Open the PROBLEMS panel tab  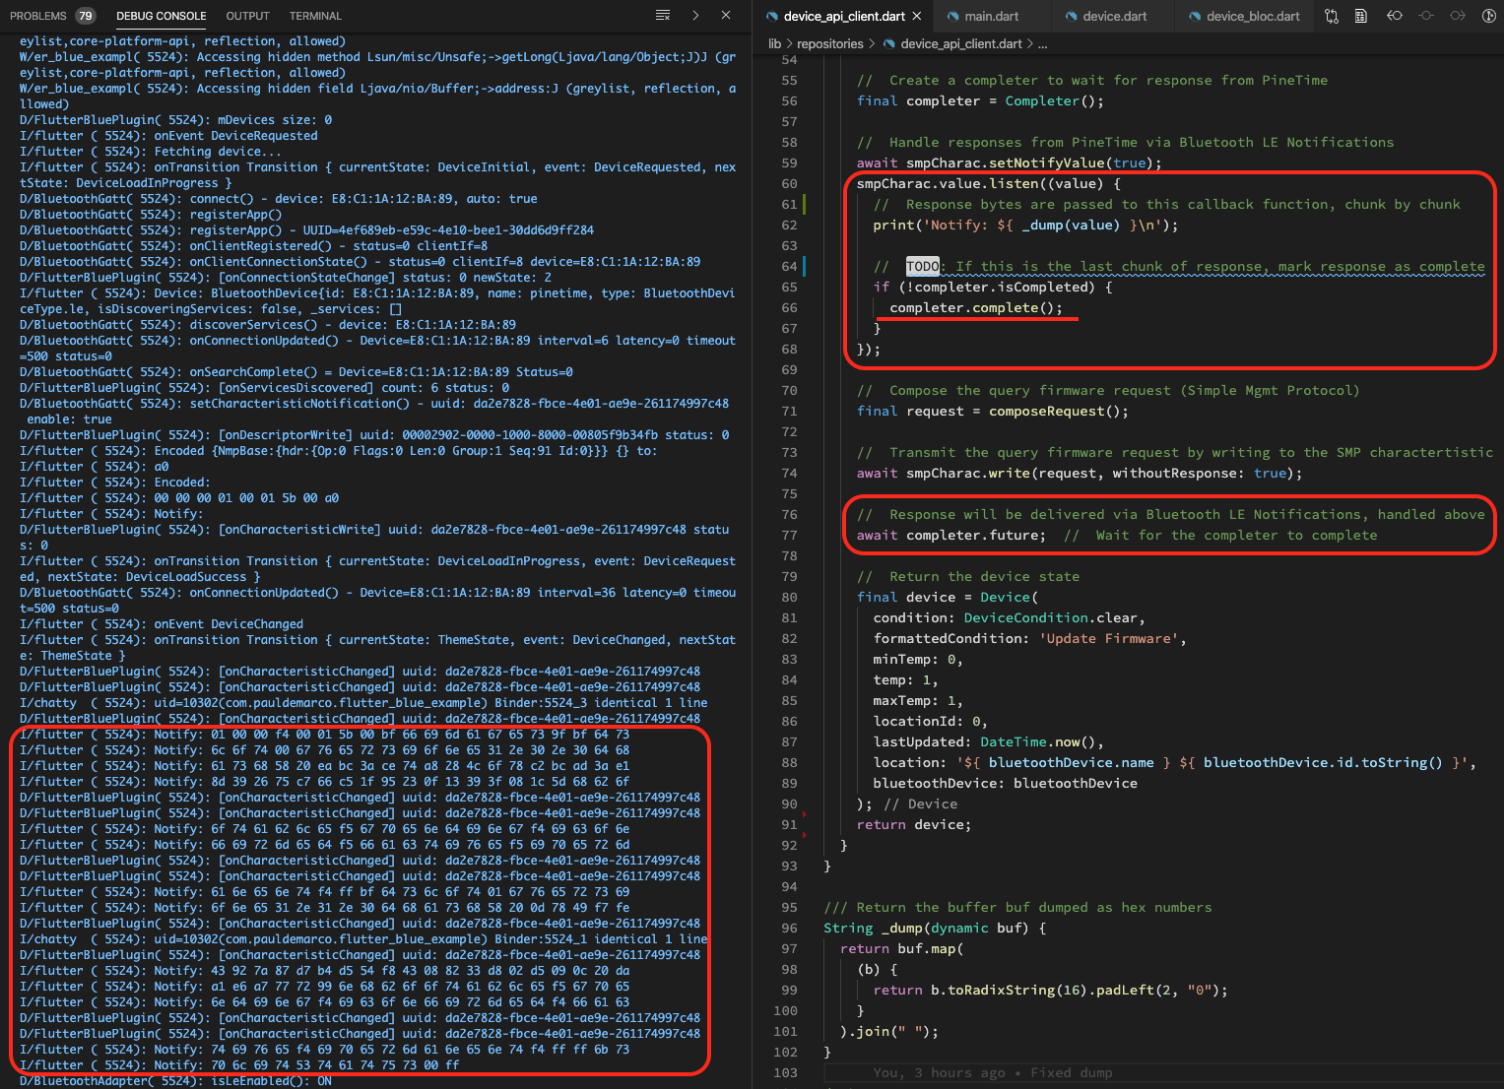point(38,16)
